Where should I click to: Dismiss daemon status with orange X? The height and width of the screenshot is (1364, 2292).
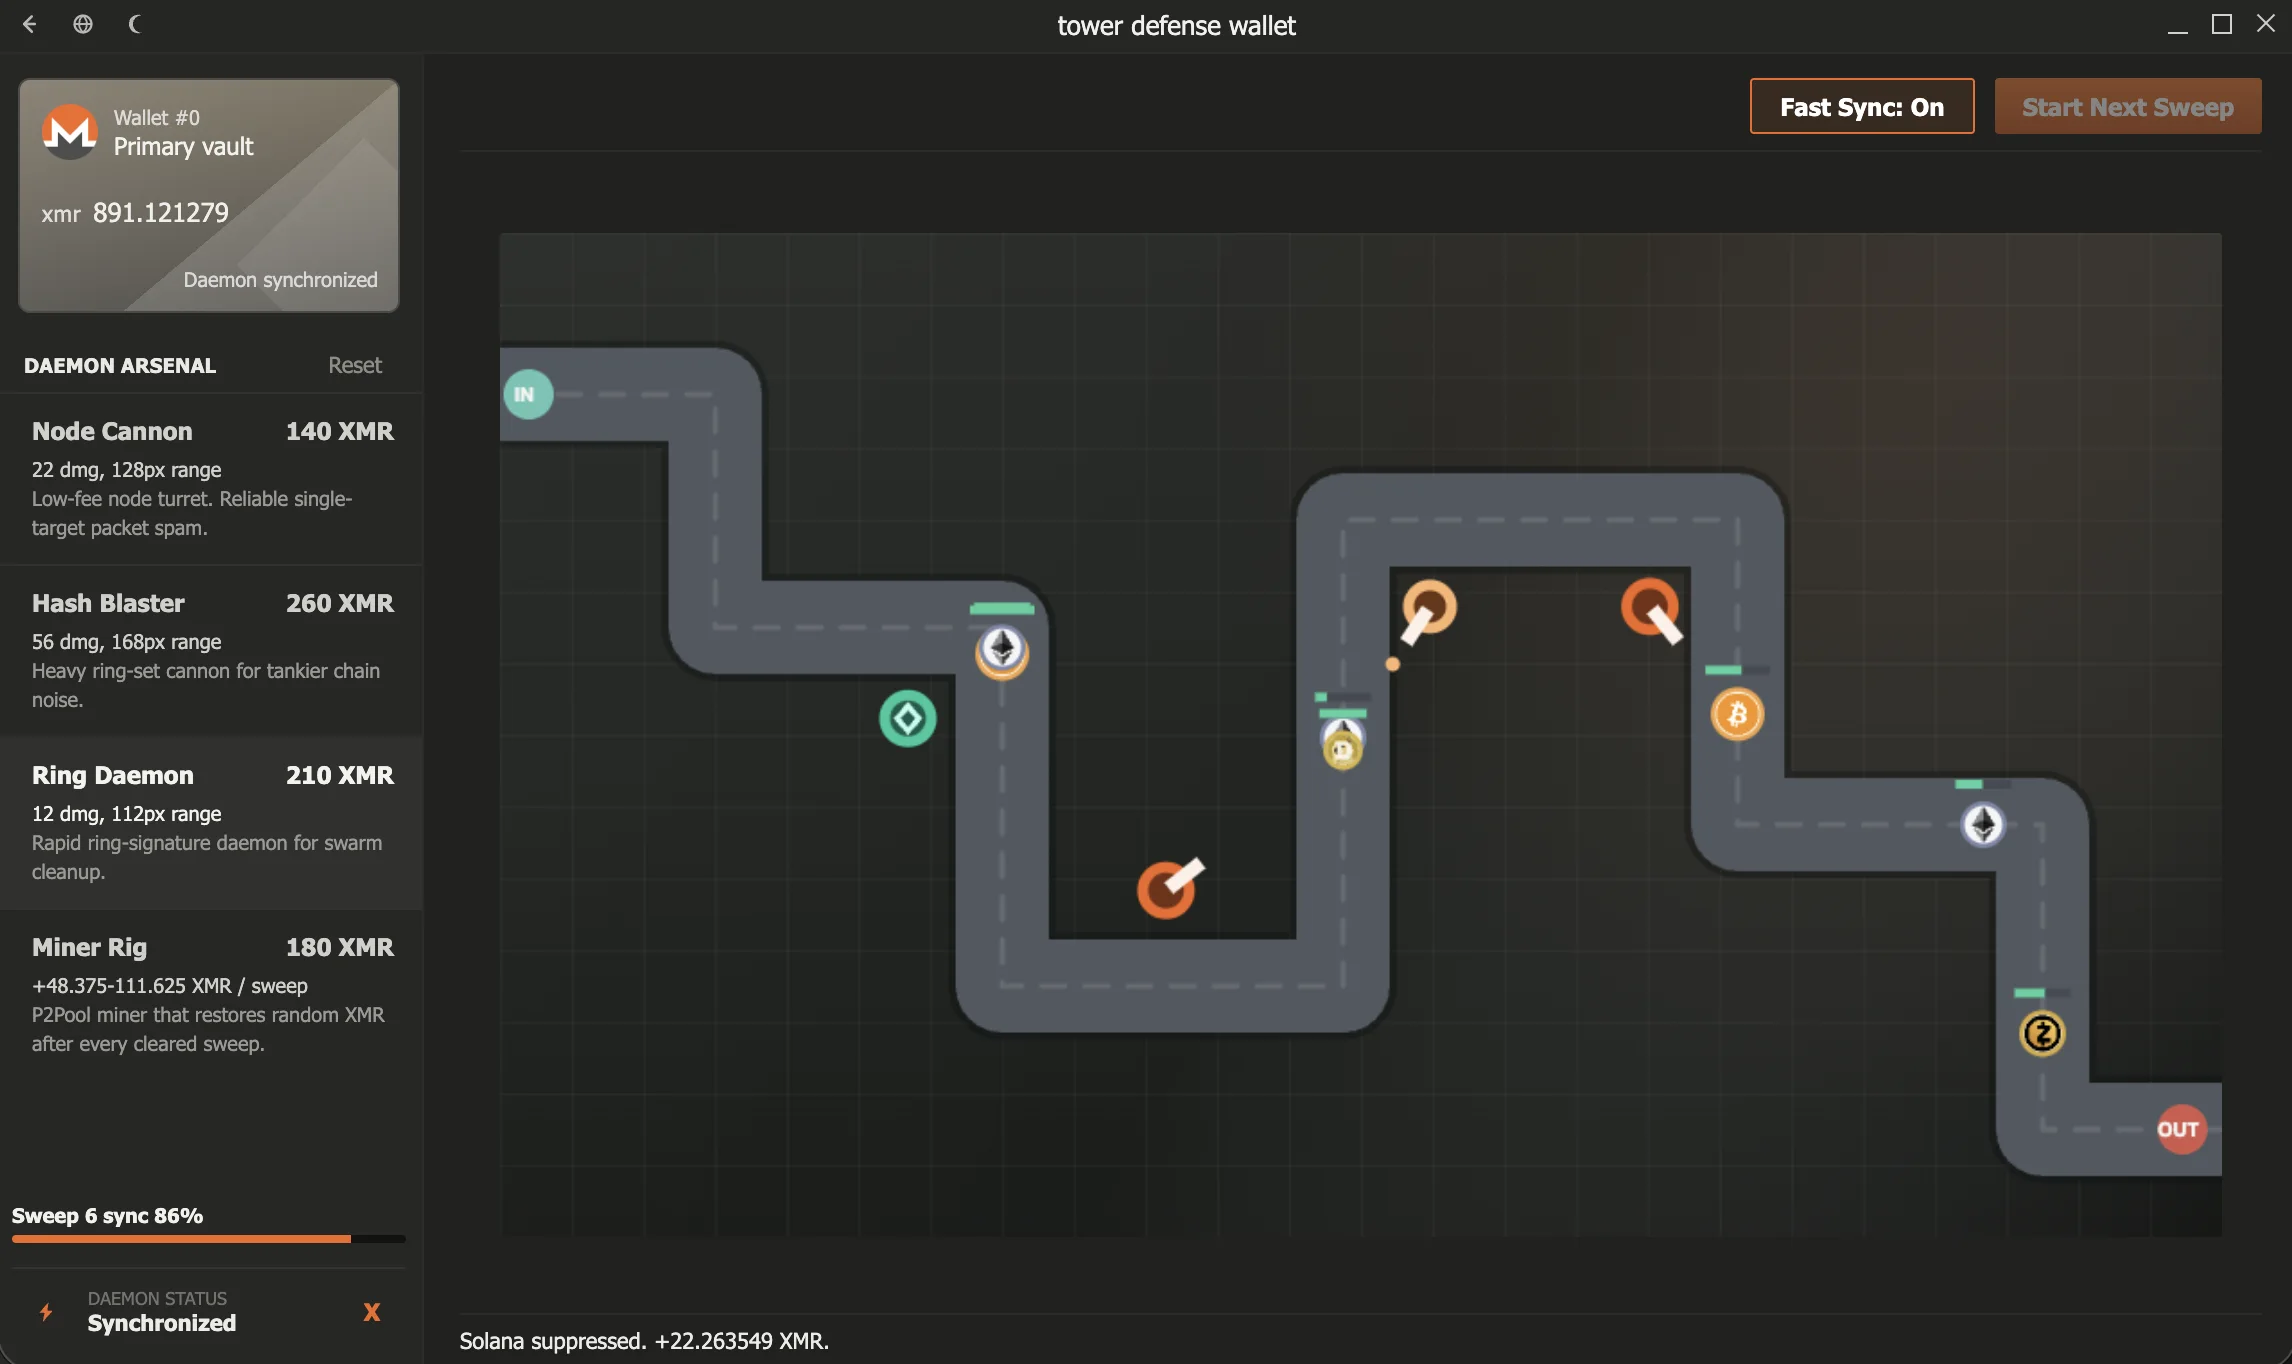[x=371, y=1312]
